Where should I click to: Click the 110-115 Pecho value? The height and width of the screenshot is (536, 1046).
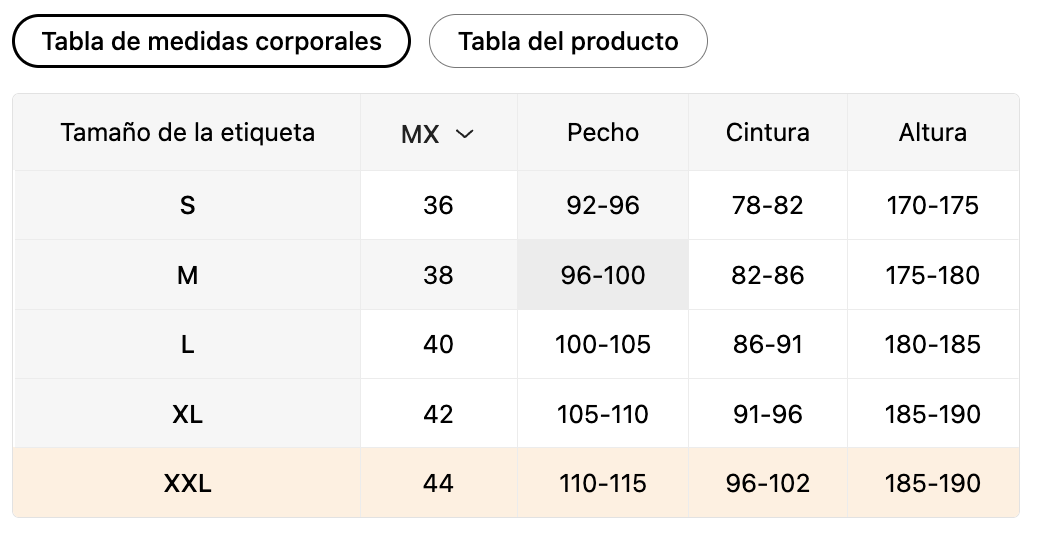[603, 483]
